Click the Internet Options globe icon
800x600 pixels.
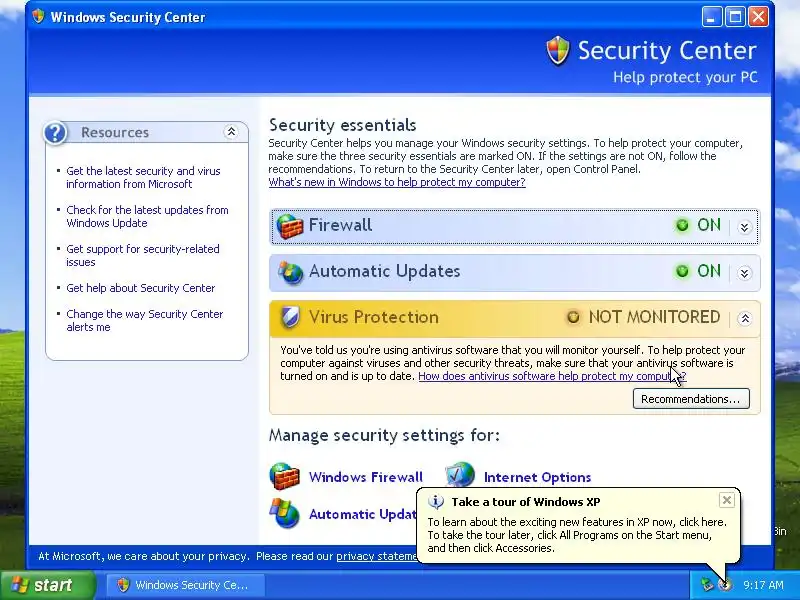[x=460, y=475]
